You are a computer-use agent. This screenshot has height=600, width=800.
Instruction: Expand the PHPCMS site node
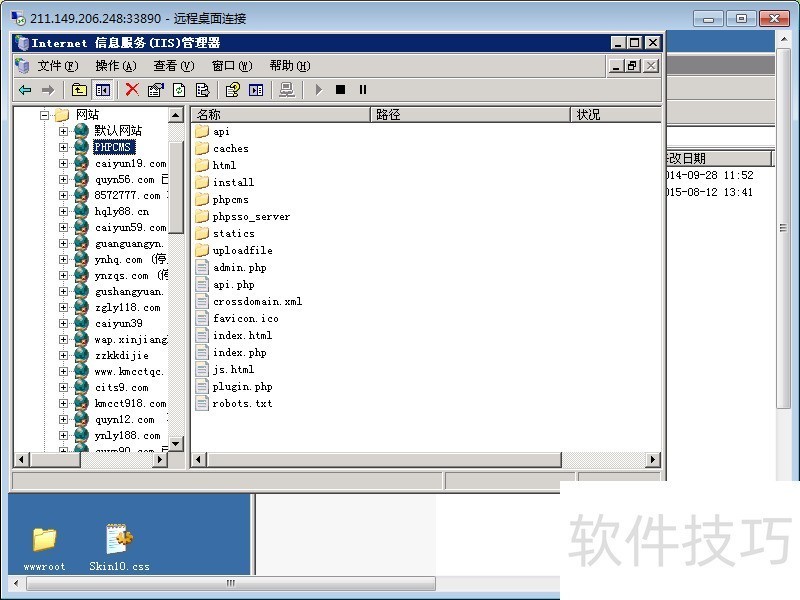(63, 147)
